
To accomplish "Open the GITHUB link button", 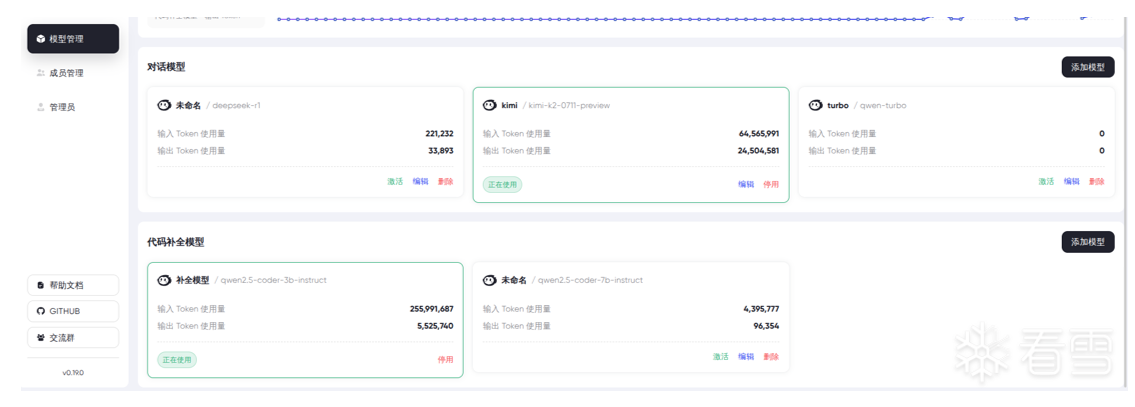I will (x=73, y=311).
